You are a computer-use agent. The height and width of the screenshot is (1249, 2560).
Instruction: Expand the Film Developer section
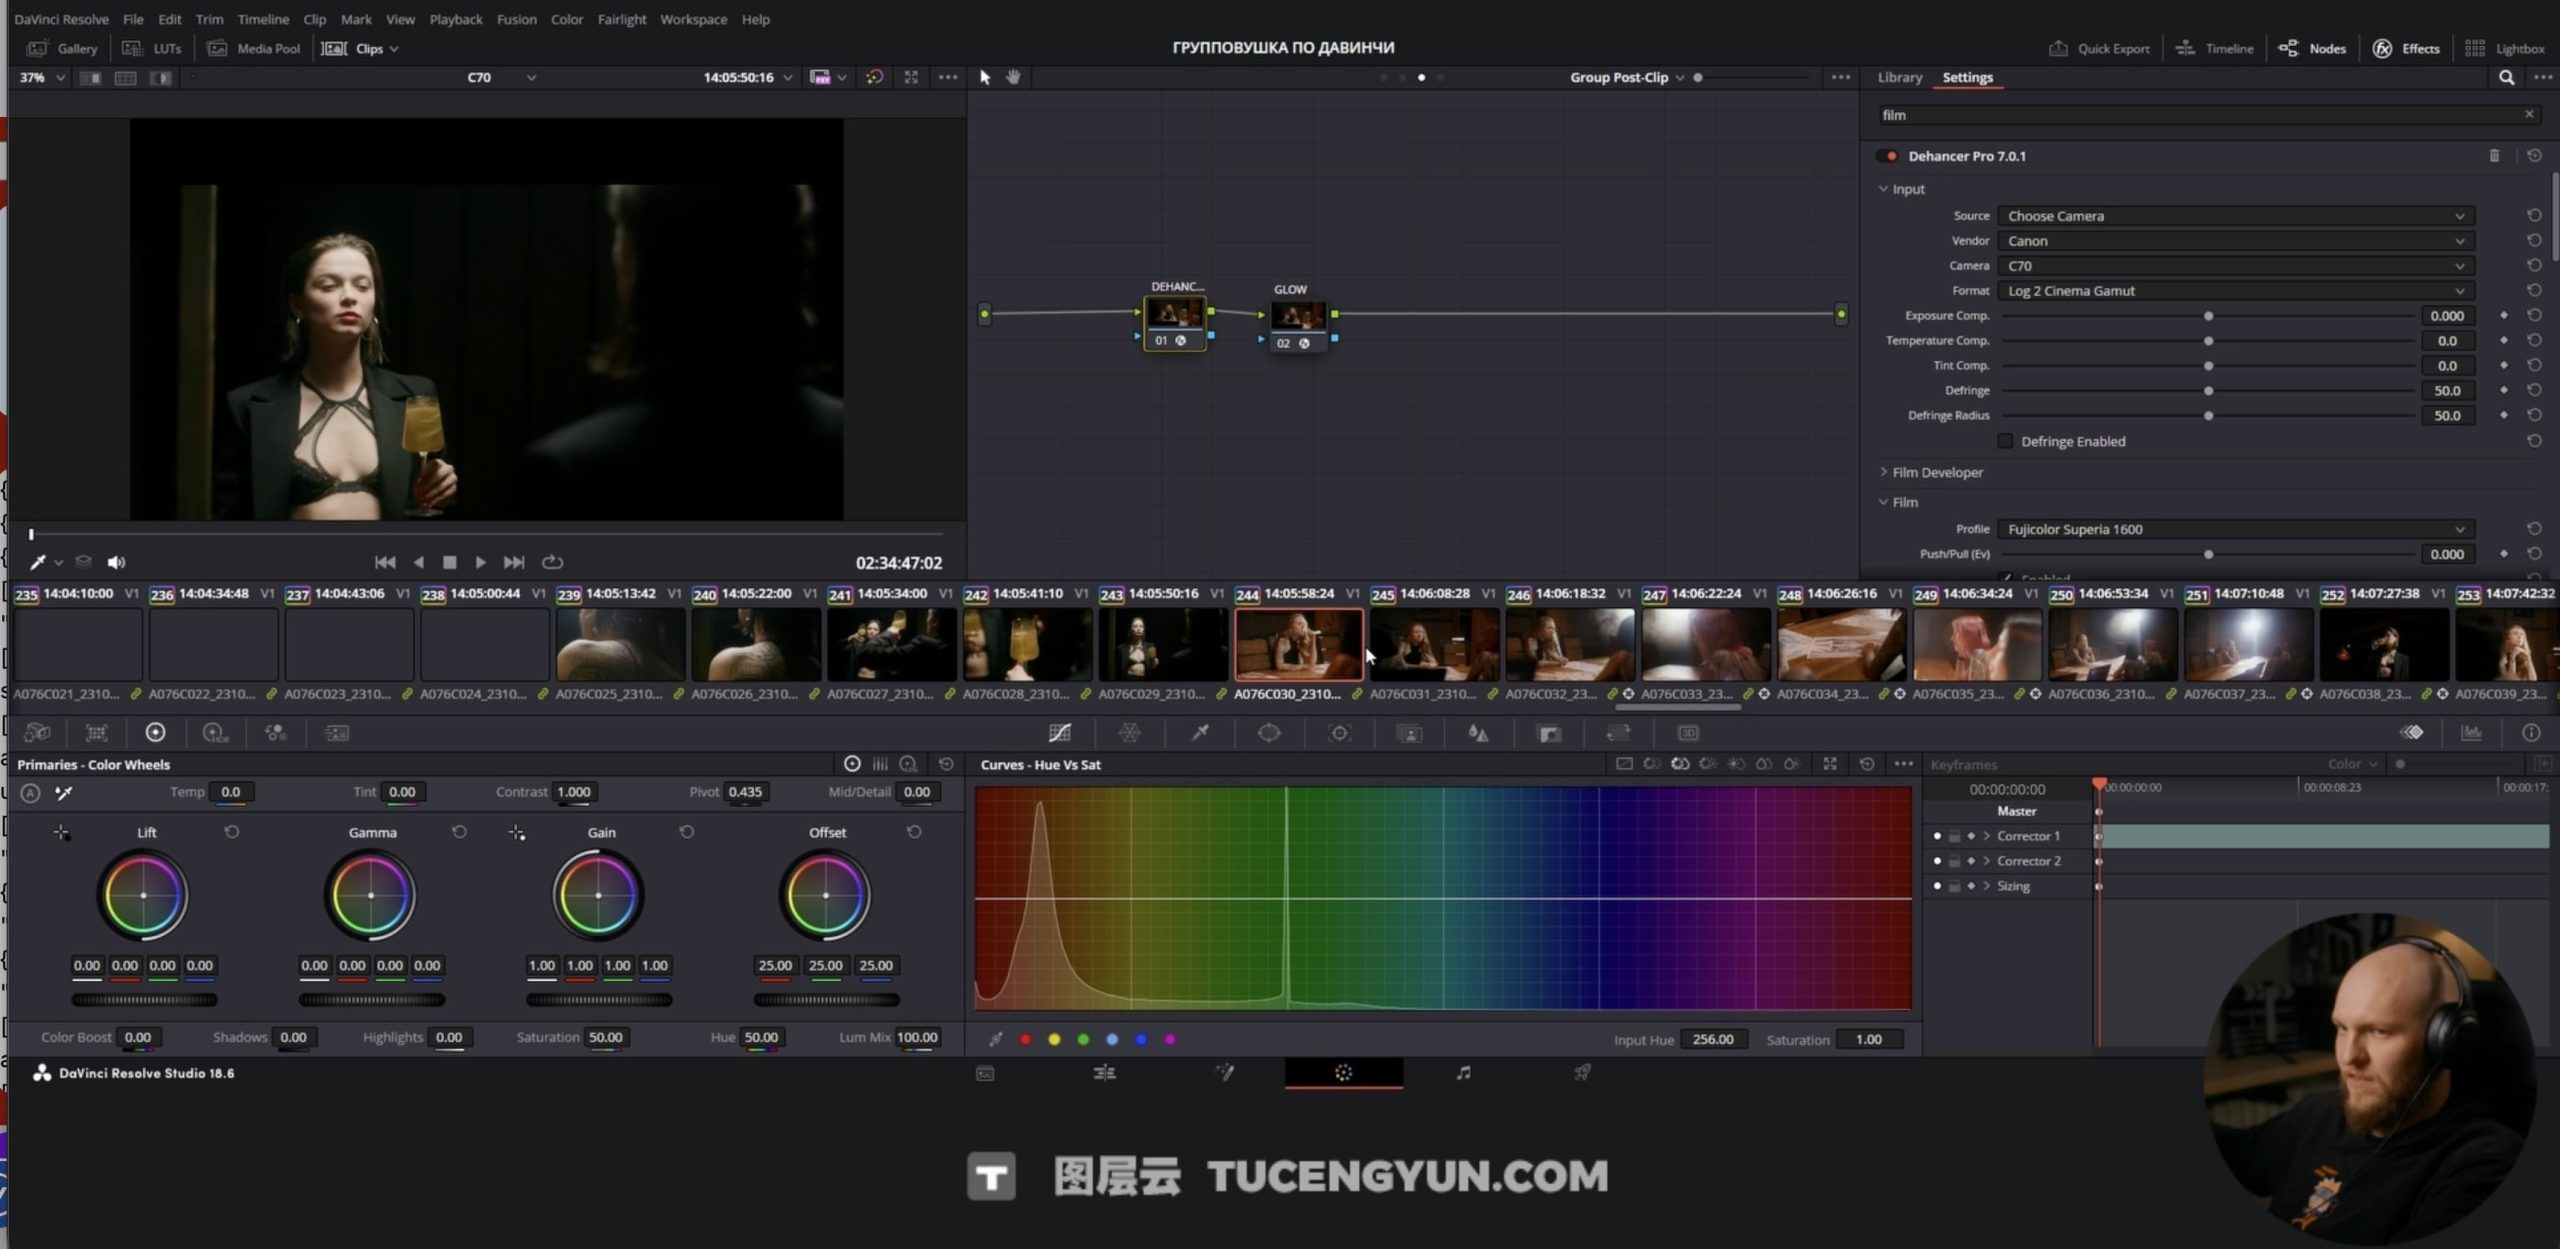1936,472
